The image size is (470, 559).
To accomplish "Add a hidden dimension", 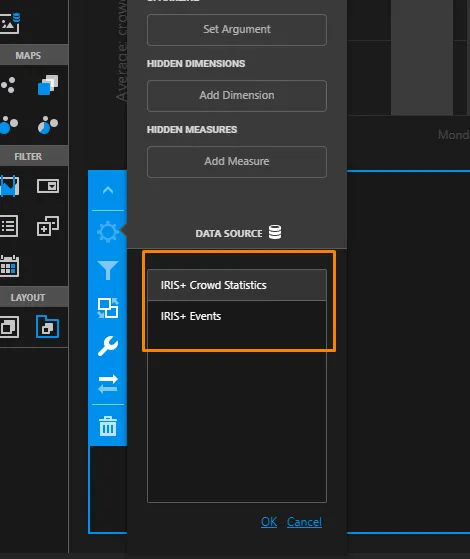I will click(x=236, y=96).
